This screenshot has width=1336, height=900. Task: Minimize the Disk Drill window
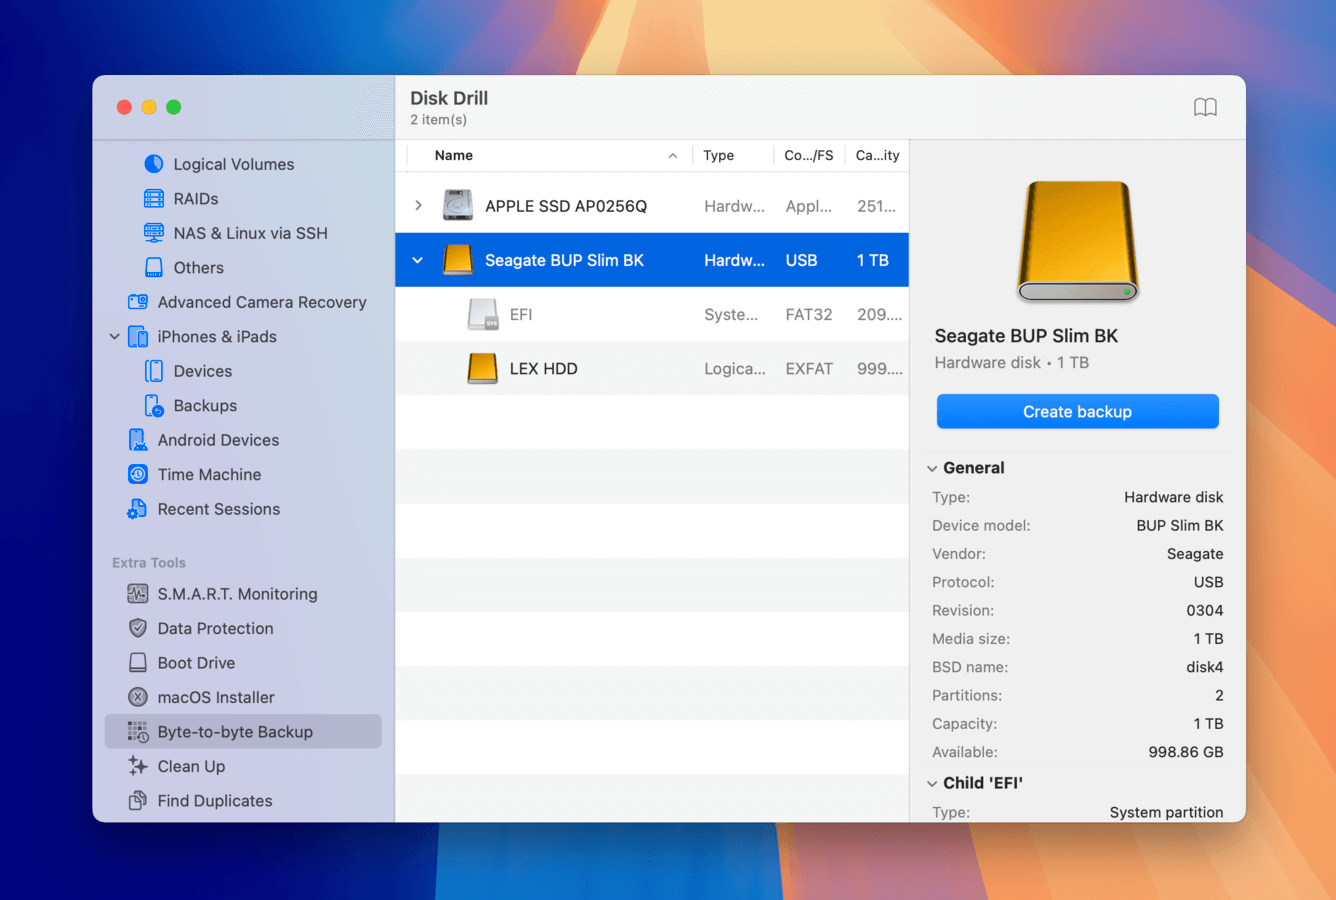click(x=149, y=107)
